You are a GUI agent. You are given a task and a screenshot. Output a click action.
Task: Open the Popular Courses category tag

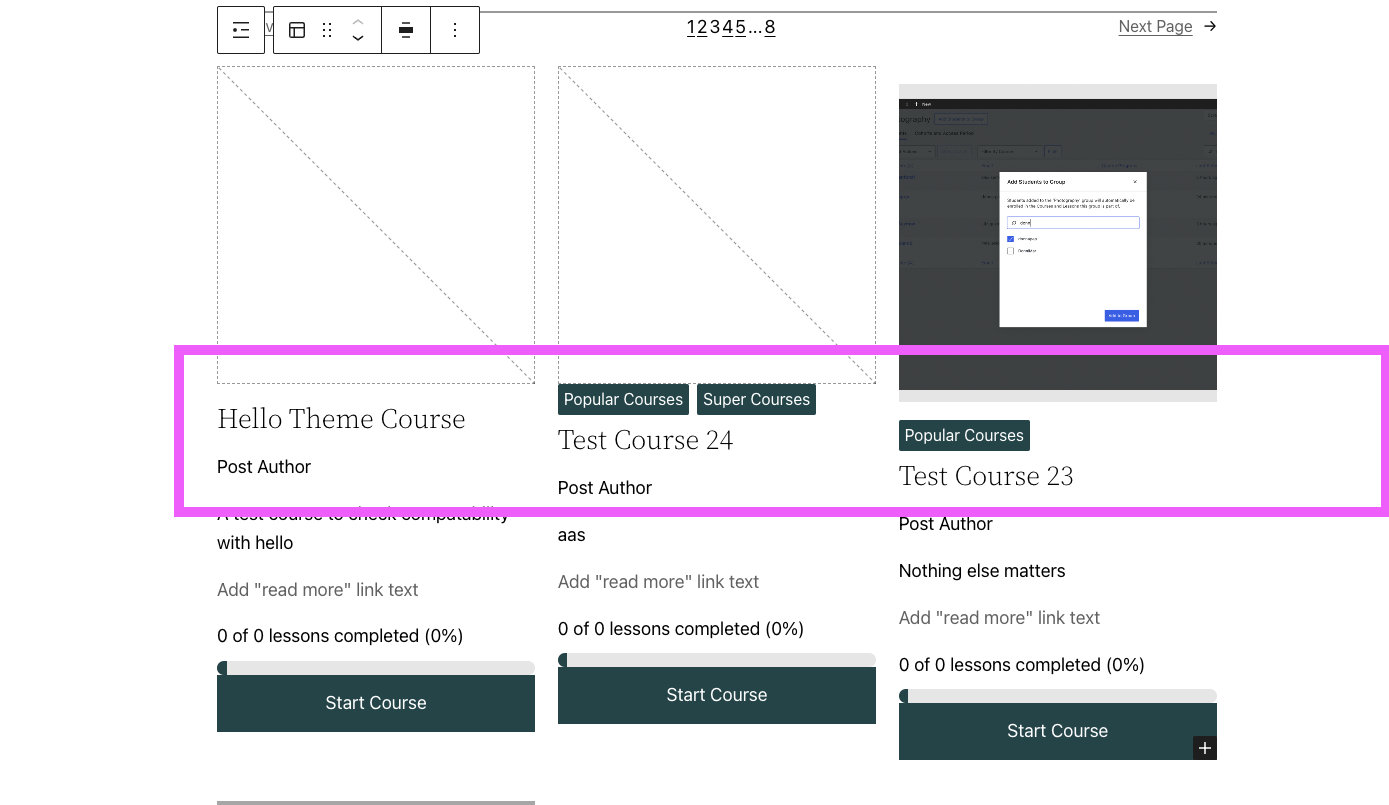[x=622, y=399]
